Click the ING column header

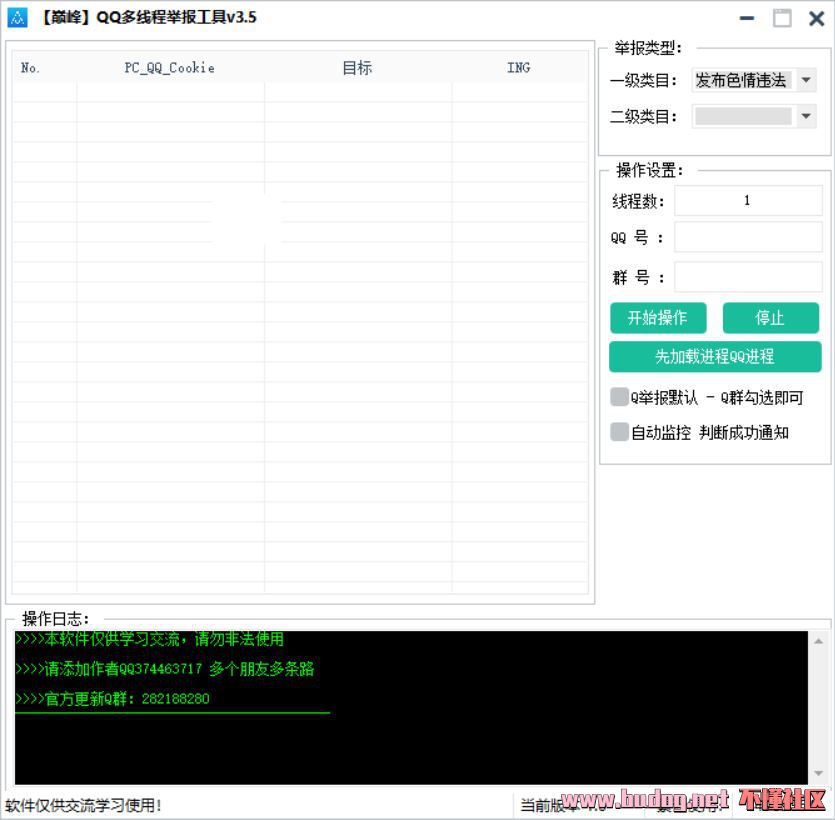[519, 68]
